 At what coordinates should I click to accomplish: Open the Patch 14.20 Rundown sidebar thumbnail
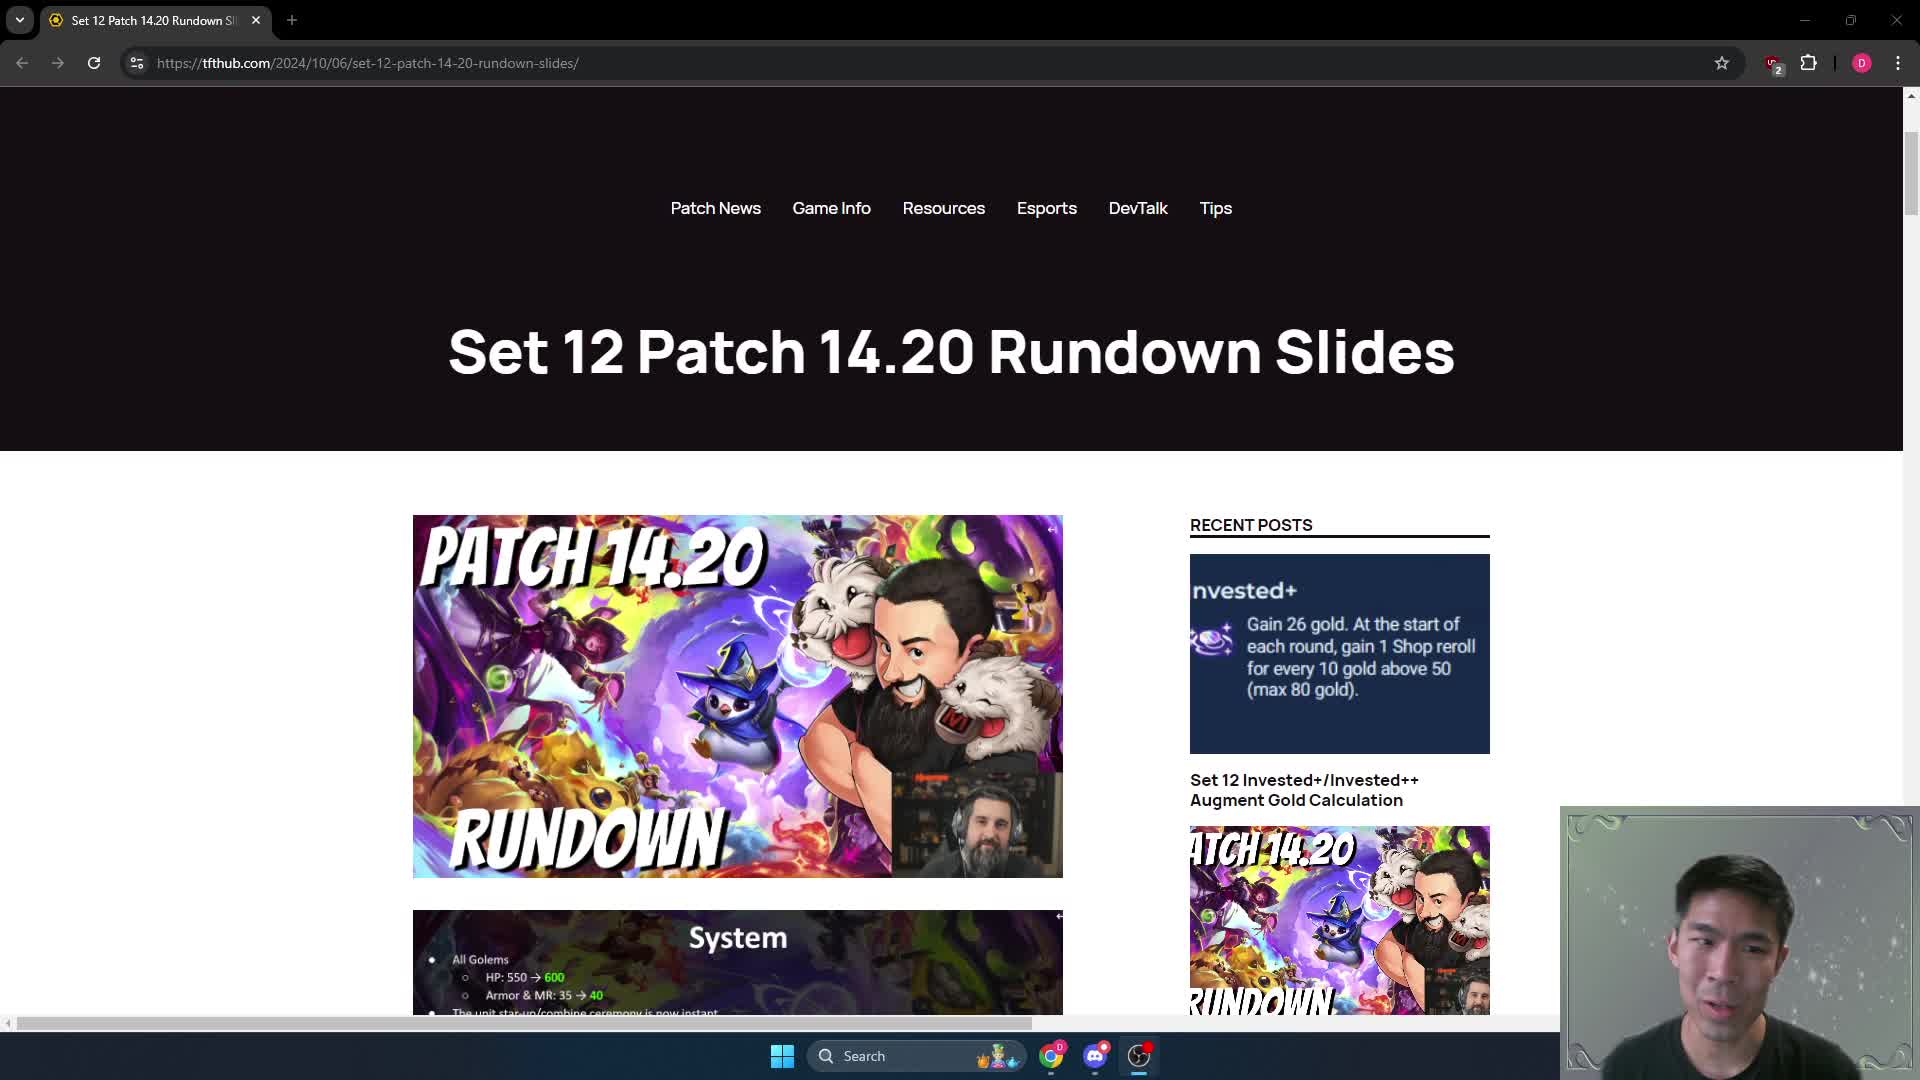tap(1340, 920)
